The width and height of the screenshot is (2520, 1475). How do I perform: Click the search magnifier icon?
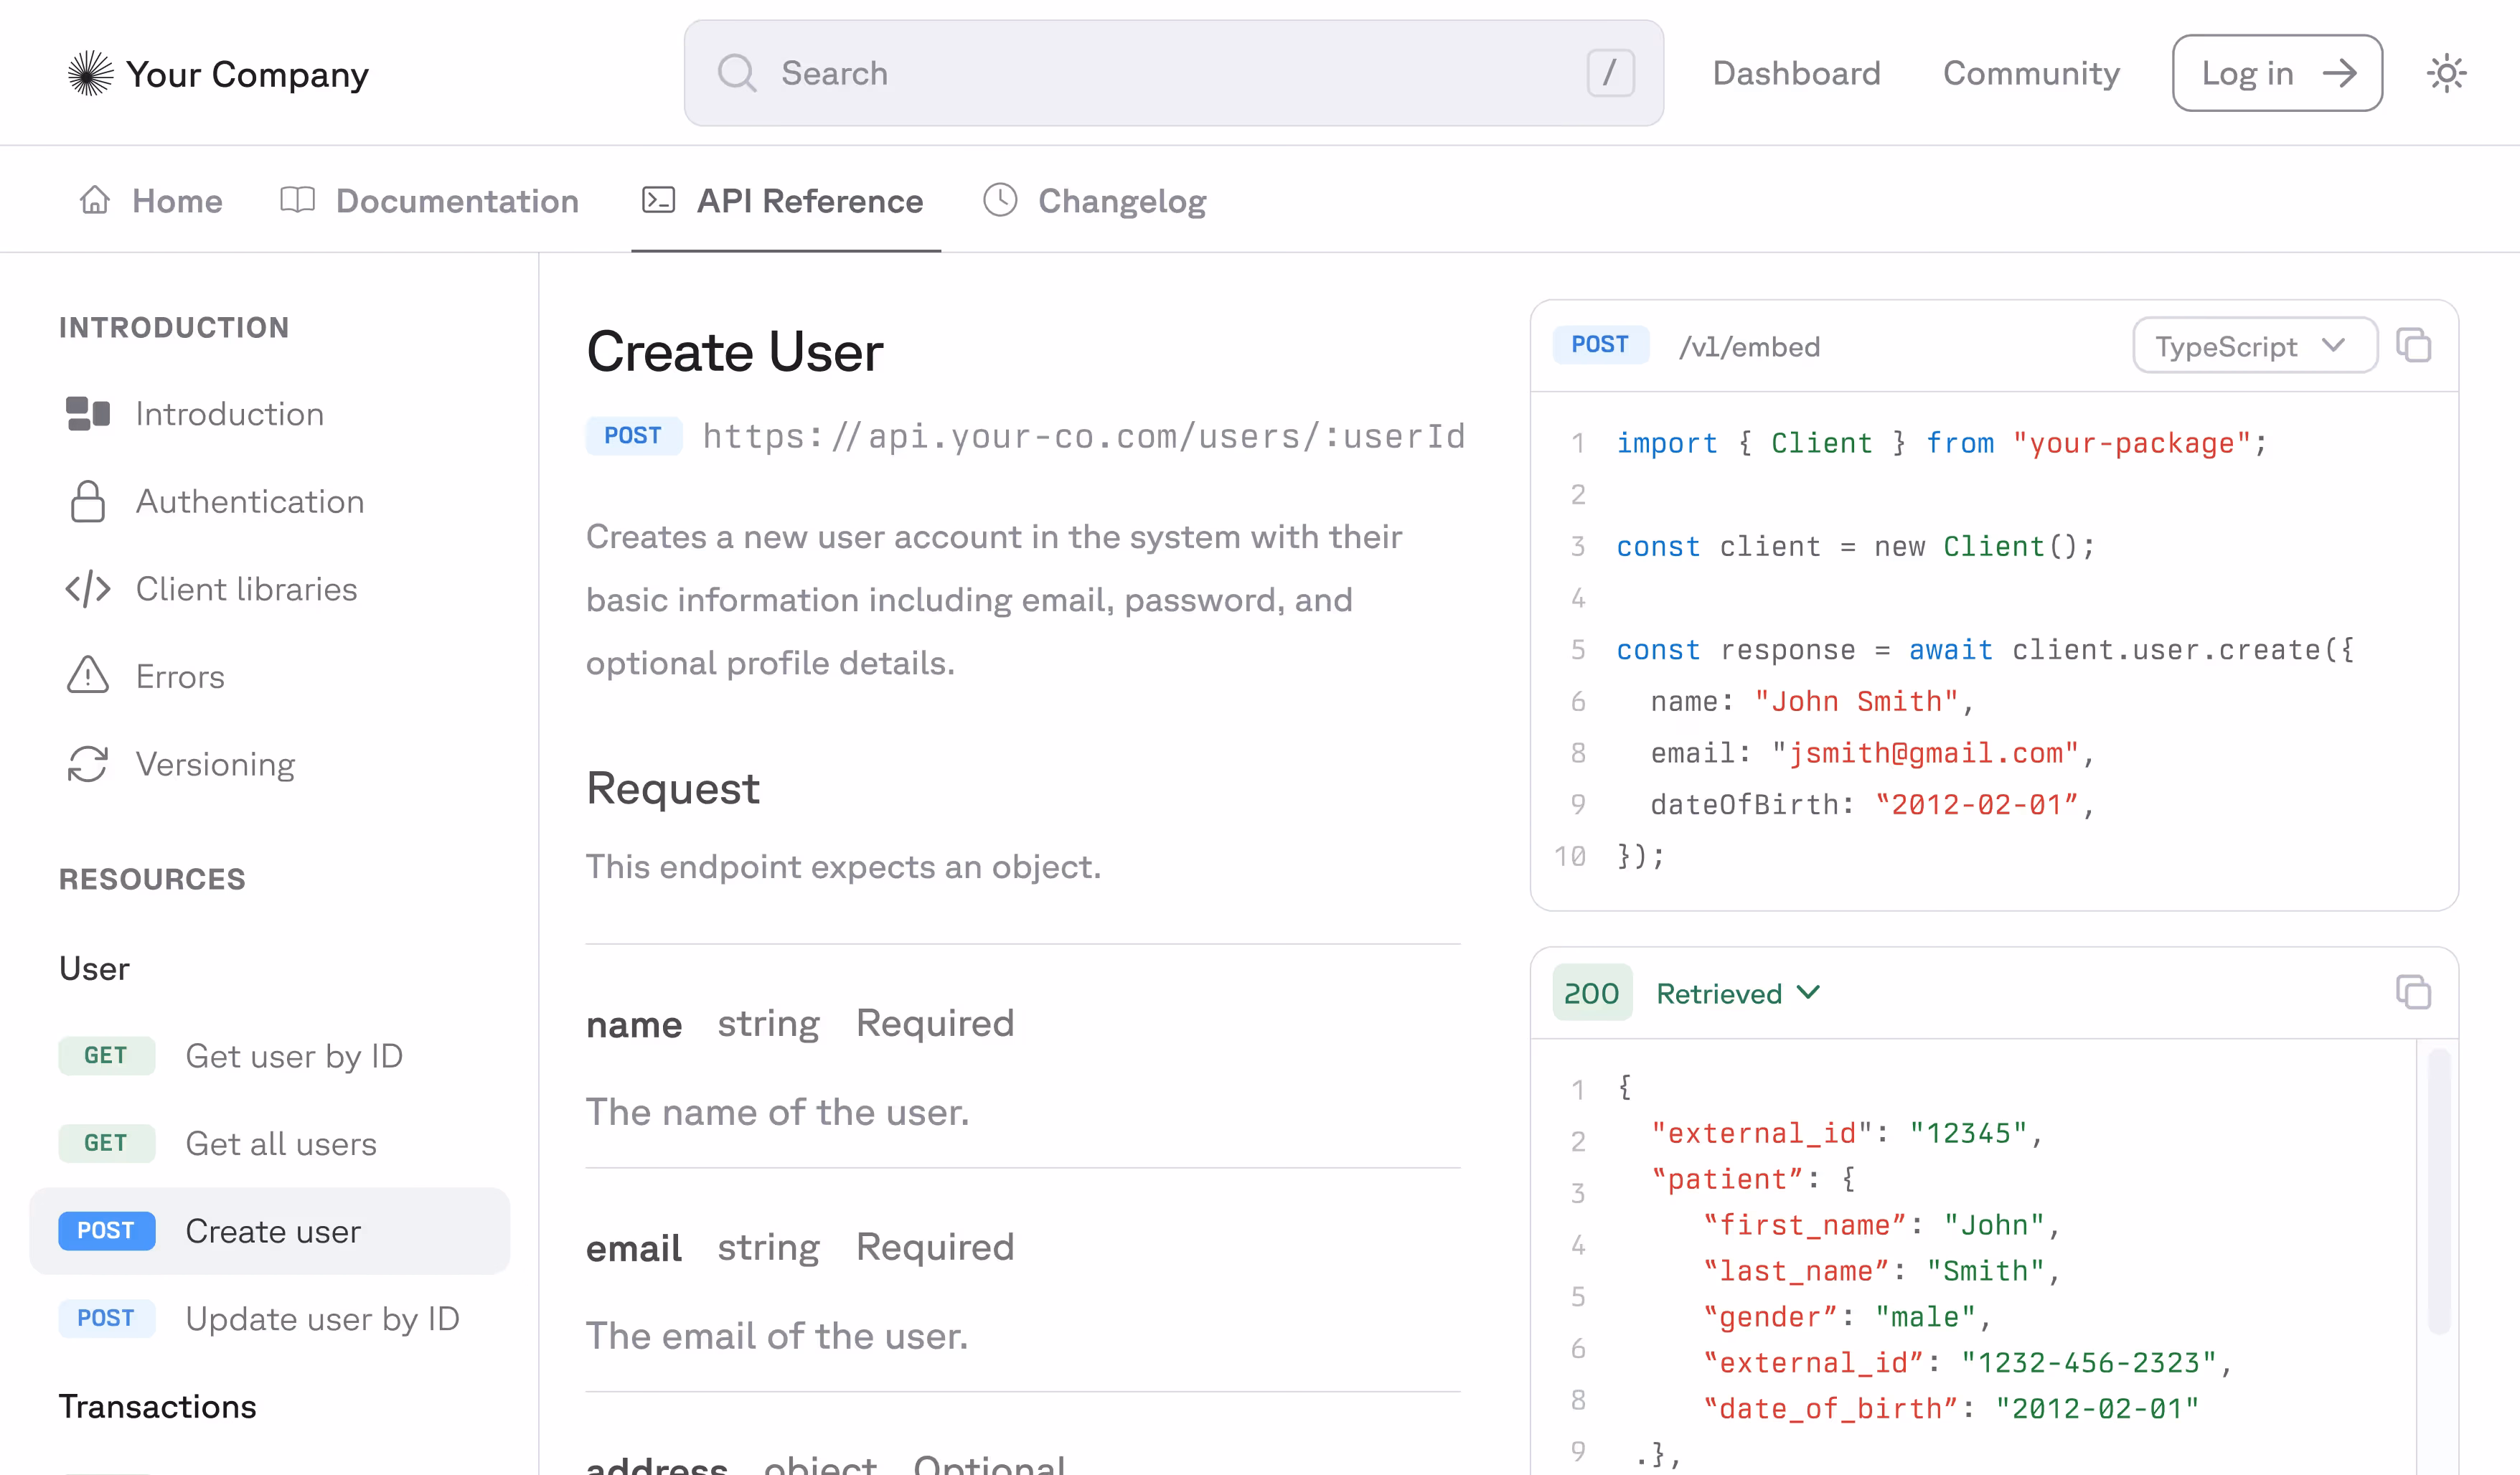(737, 73)
